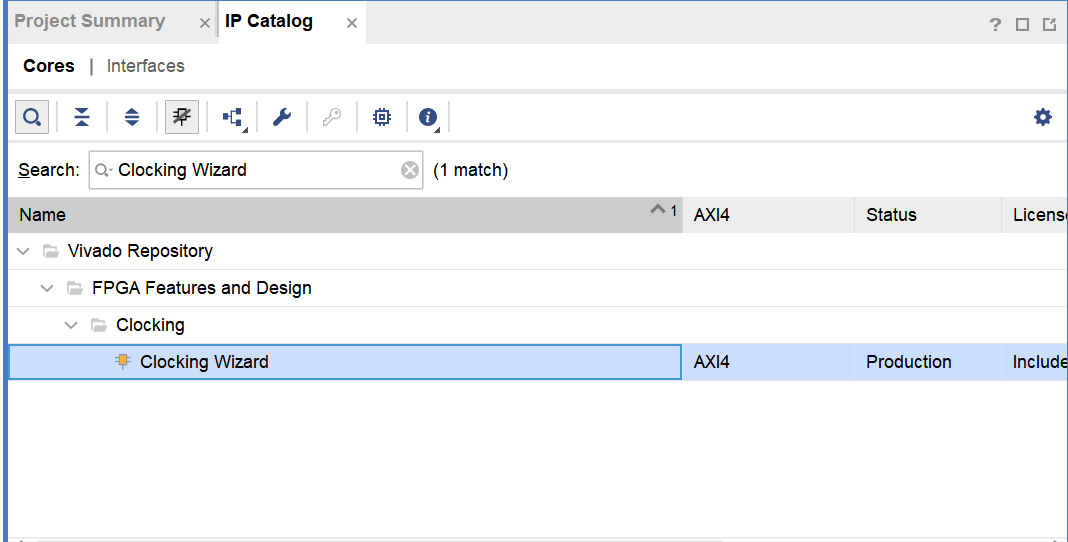This screenshot has width=1068, height=542.
Task: Click the search field's magnifier options icon
Action: [x=103, y=170]
